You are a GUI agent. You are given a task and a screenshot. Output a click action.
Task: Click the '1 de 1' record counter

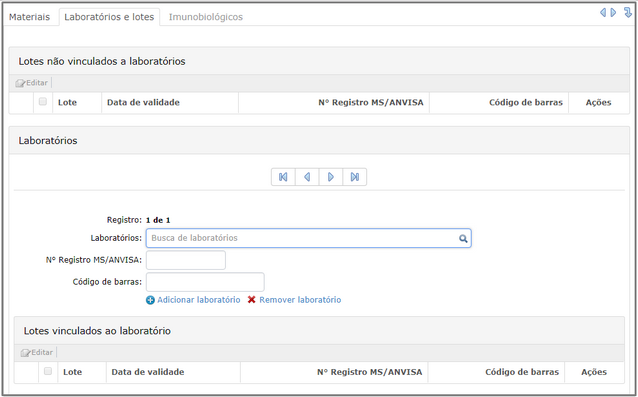coord(158,220)
